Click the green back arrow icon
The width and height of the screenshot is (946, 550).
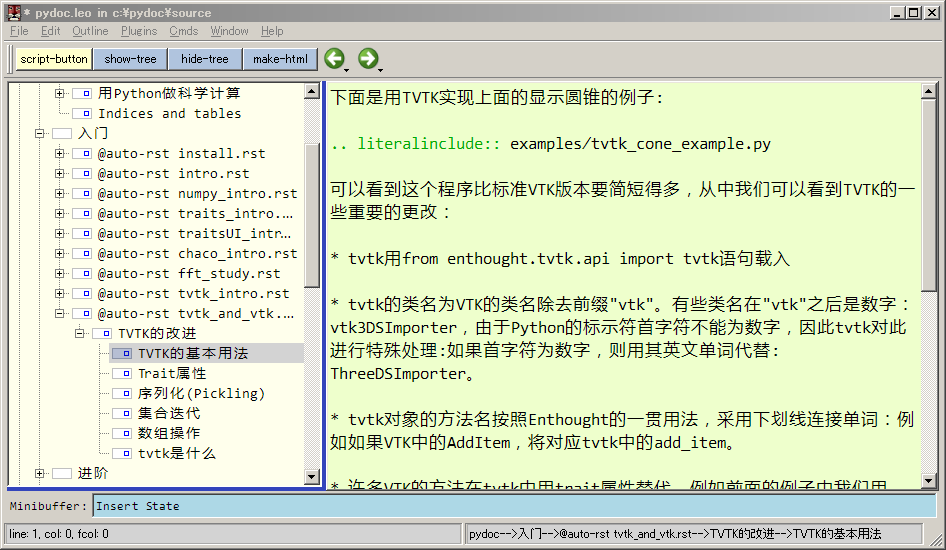[334, 58]
